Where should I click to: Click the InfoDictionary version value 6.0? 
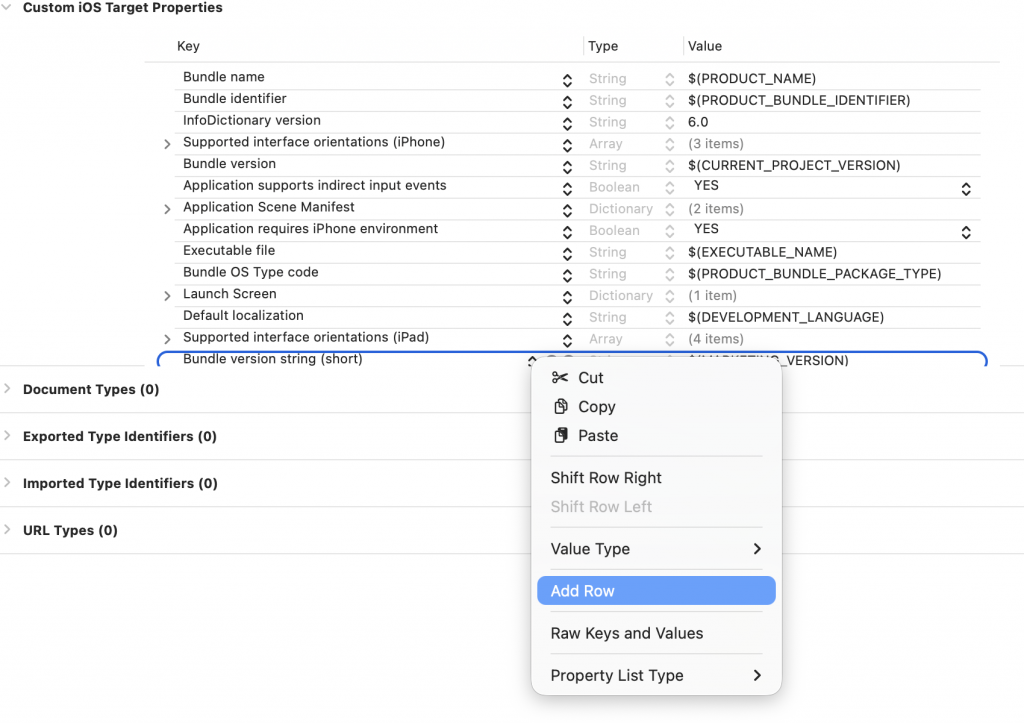[698, 122]
